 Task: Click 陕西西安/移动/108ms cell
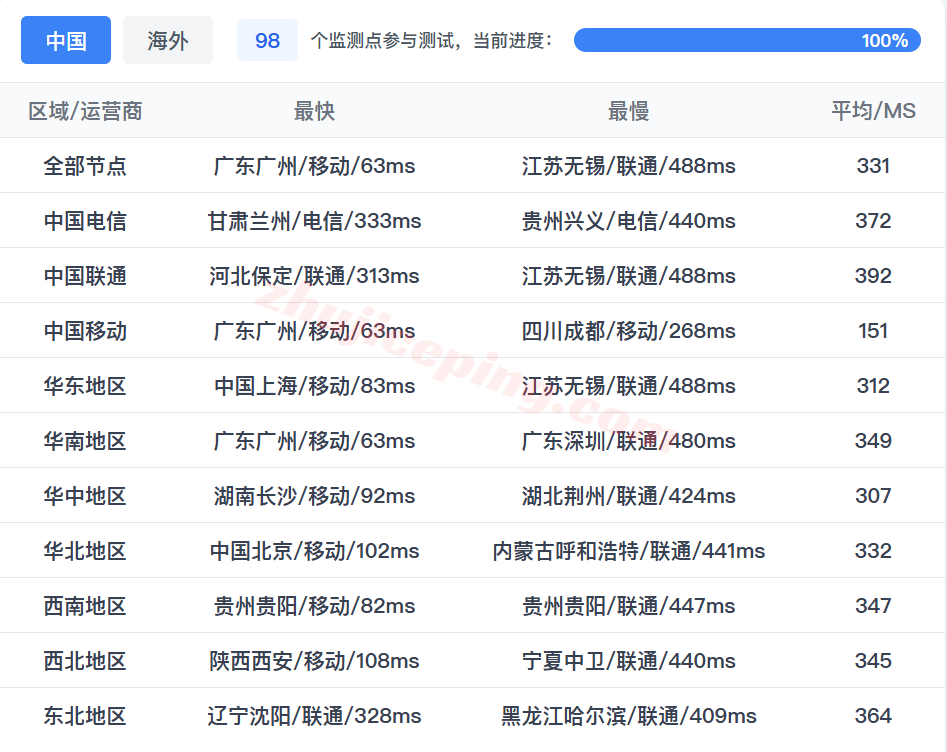pos(314,660)
